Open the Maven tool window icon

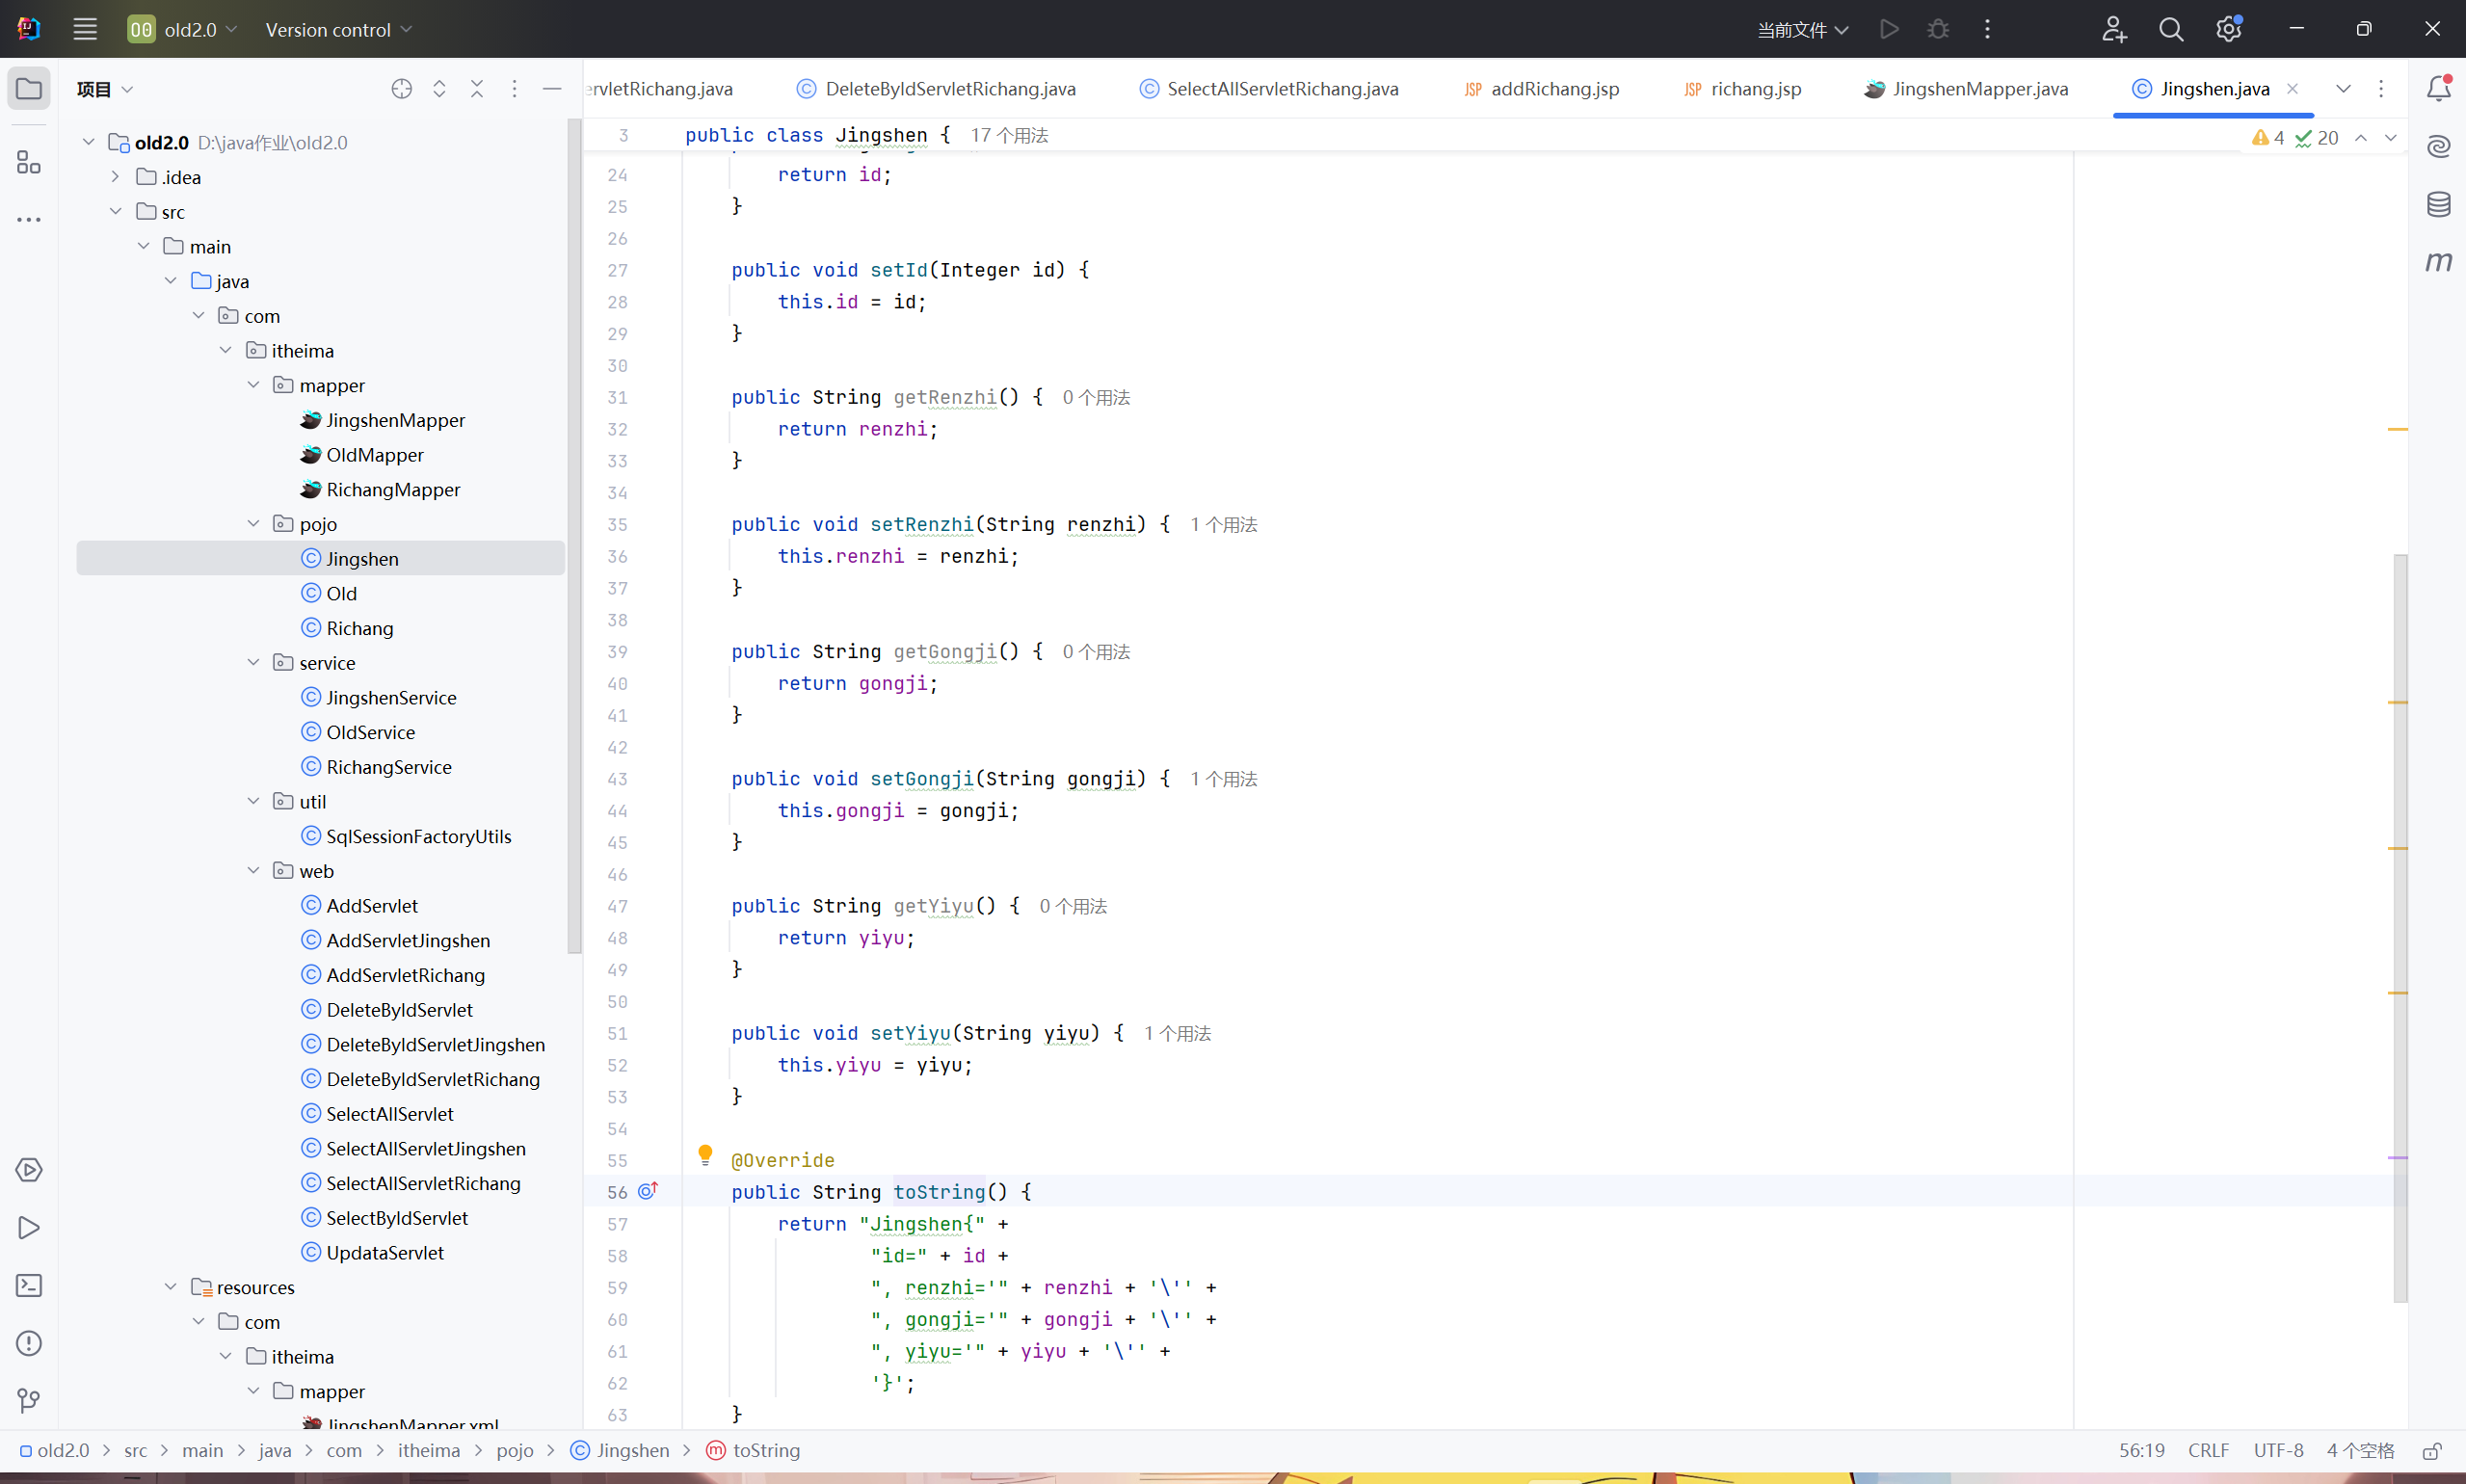(x=2438, y=262)
